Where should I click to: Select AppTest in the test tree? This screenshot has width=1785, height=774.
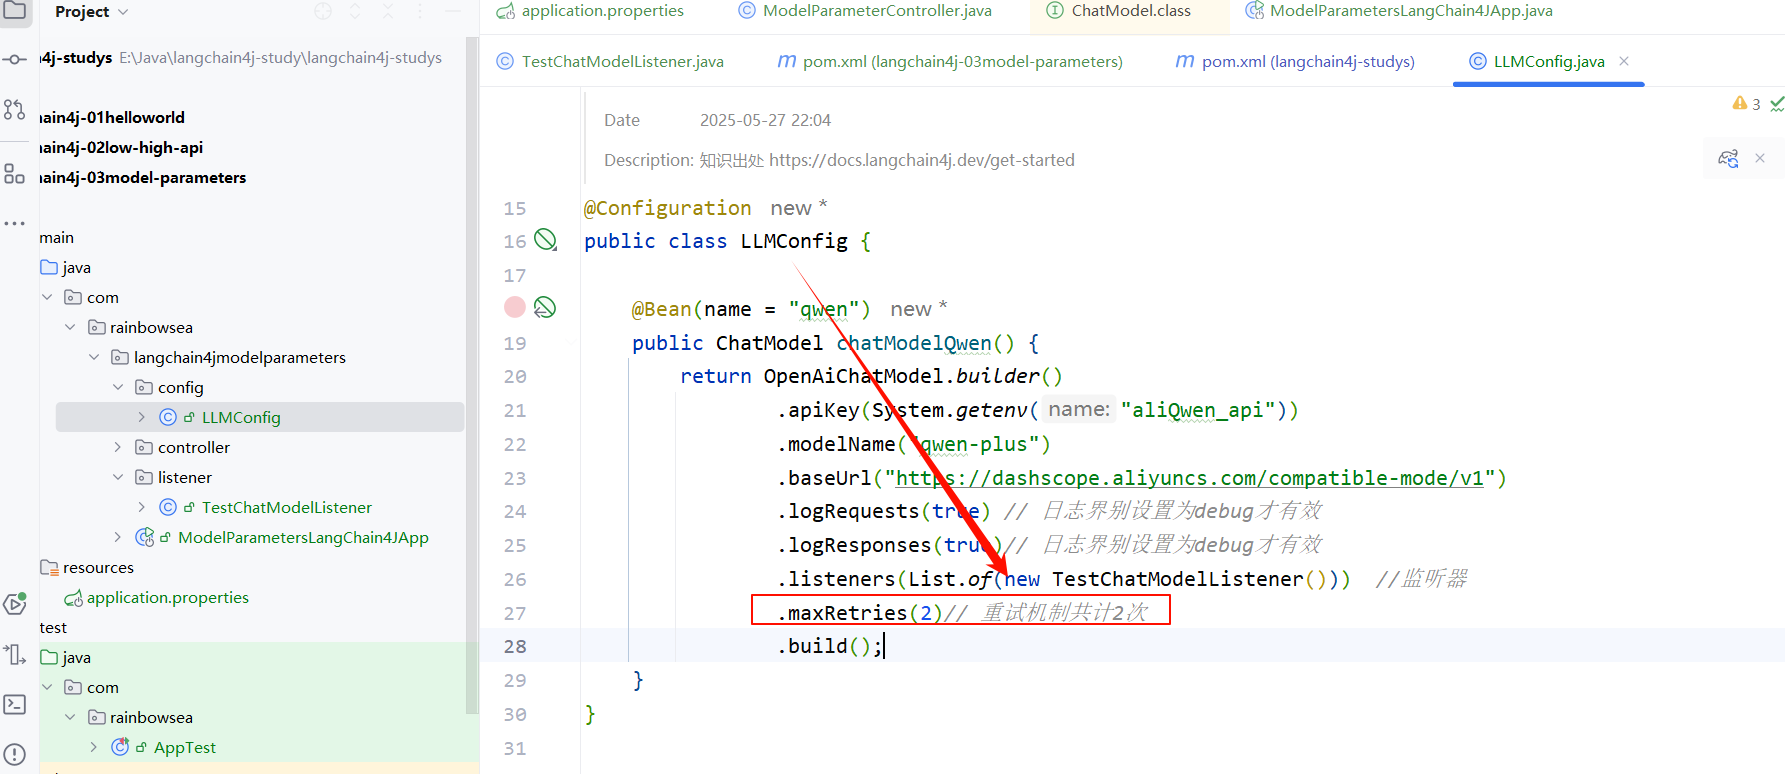[184, 747]
